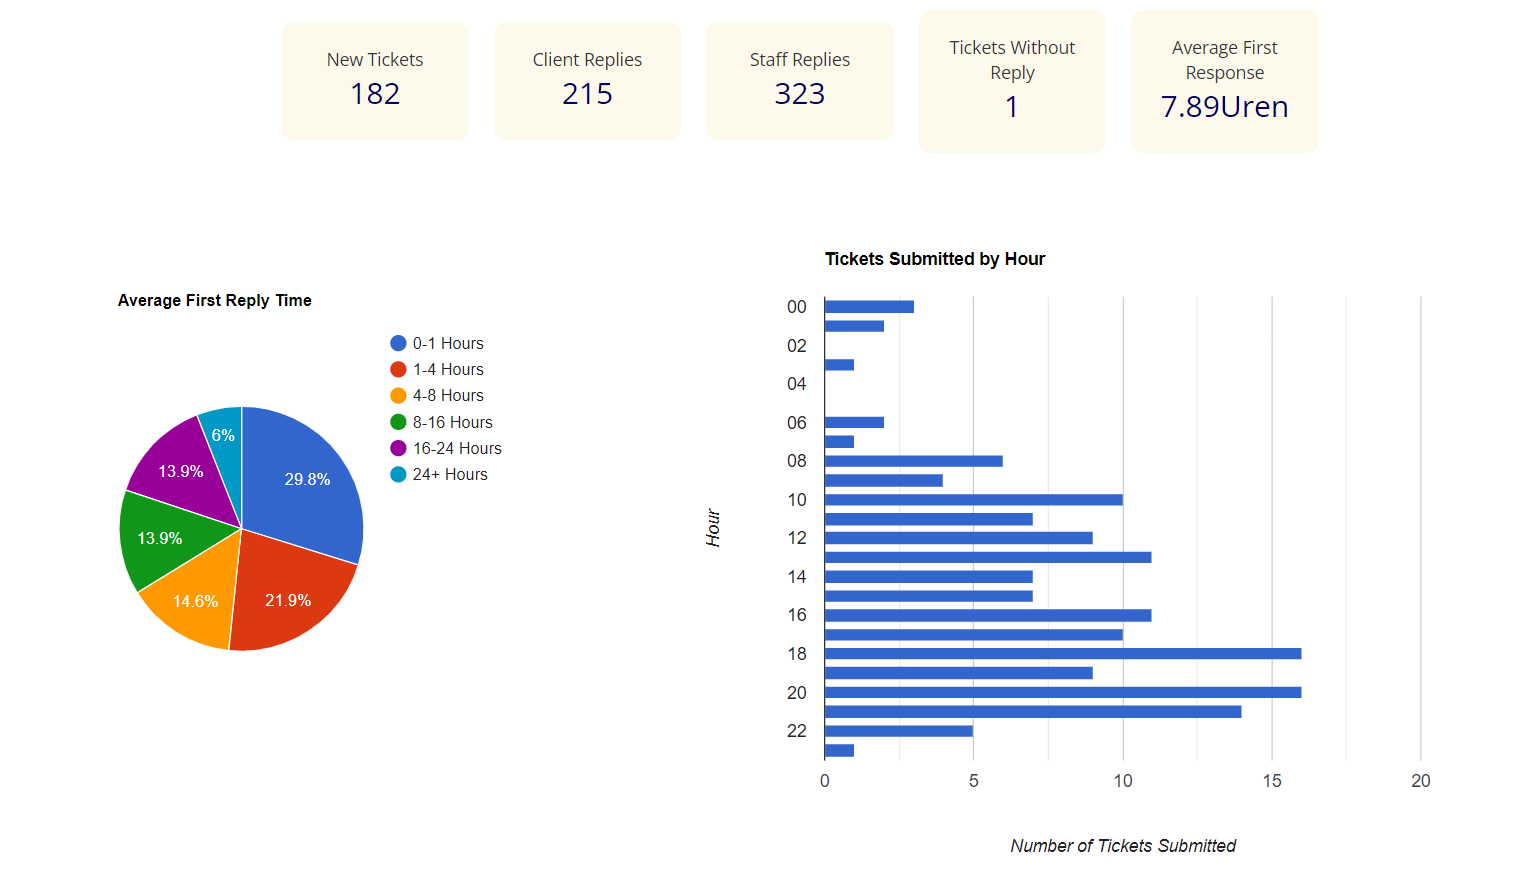1517x883 pixels.
Task: Open the Client Replies summary card
Action: pos(587,80)
